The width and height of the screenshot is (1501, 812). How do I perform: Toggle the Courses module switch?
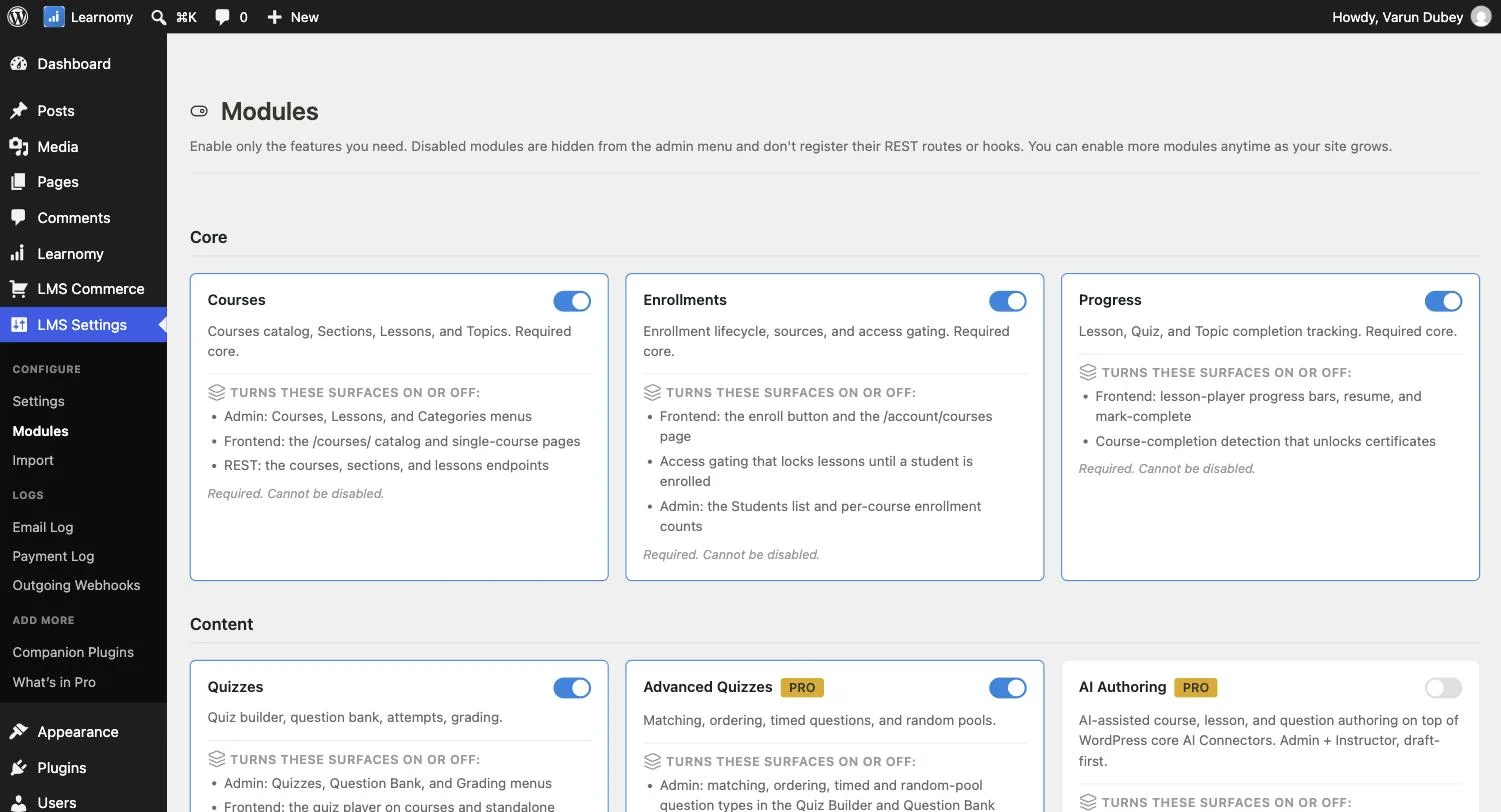[x=572, y=301]
